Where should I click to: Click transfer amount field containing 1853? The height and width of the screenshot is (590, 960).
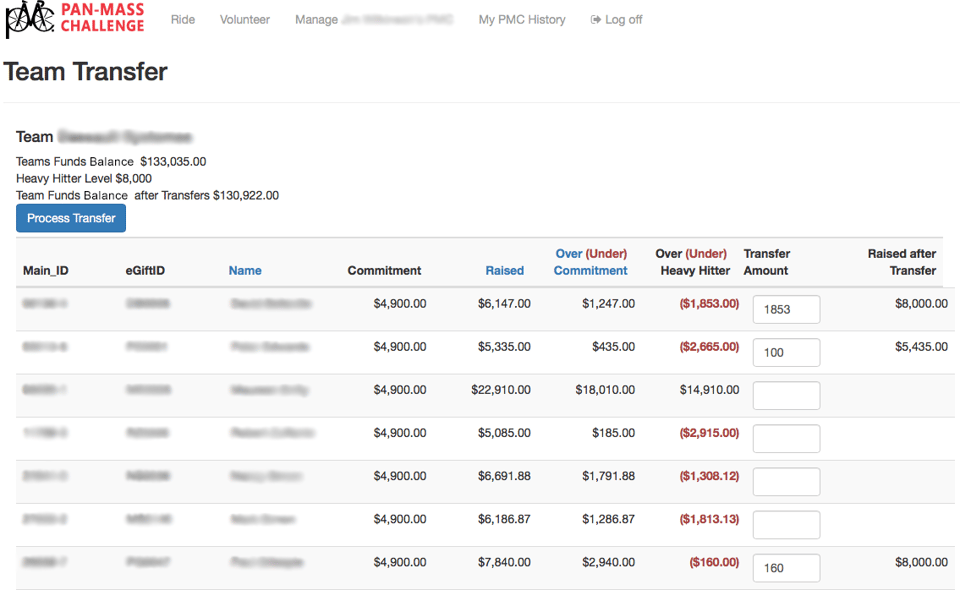point(786,310)
